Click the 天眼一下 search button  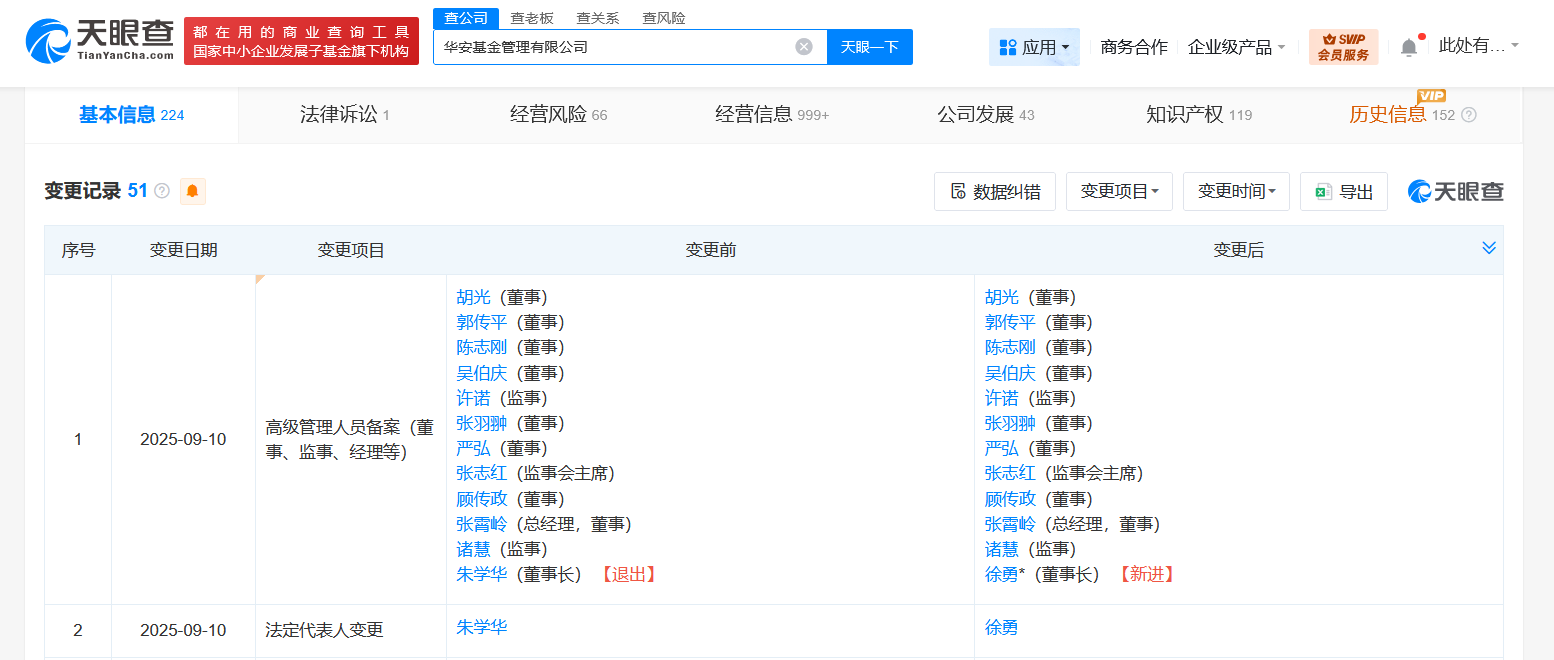point(869,46)
